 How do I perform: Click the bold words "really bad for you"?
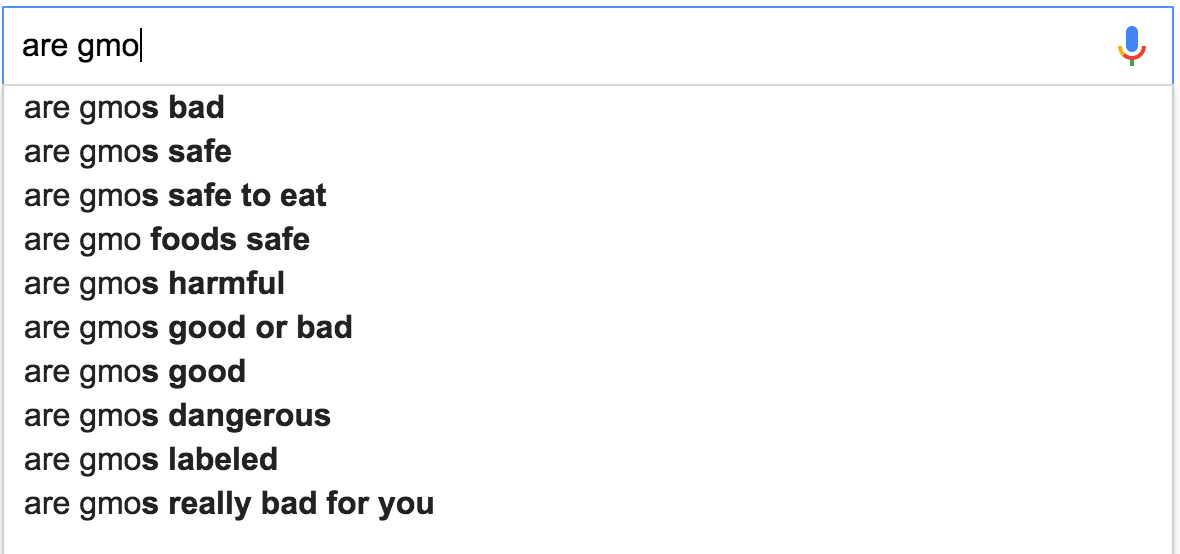click(301, 504)
